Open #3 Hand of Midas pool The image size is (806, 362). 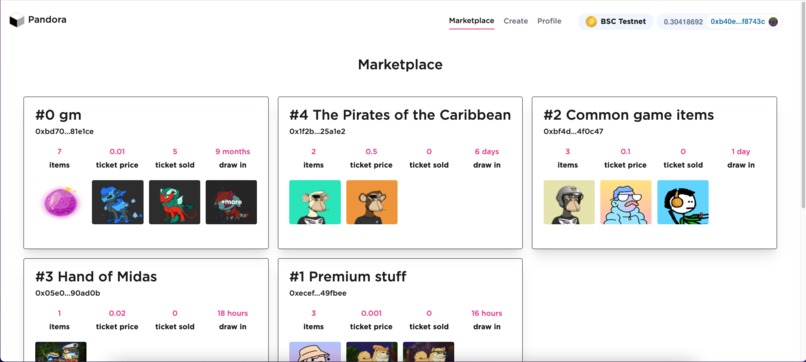click(96, 277)
